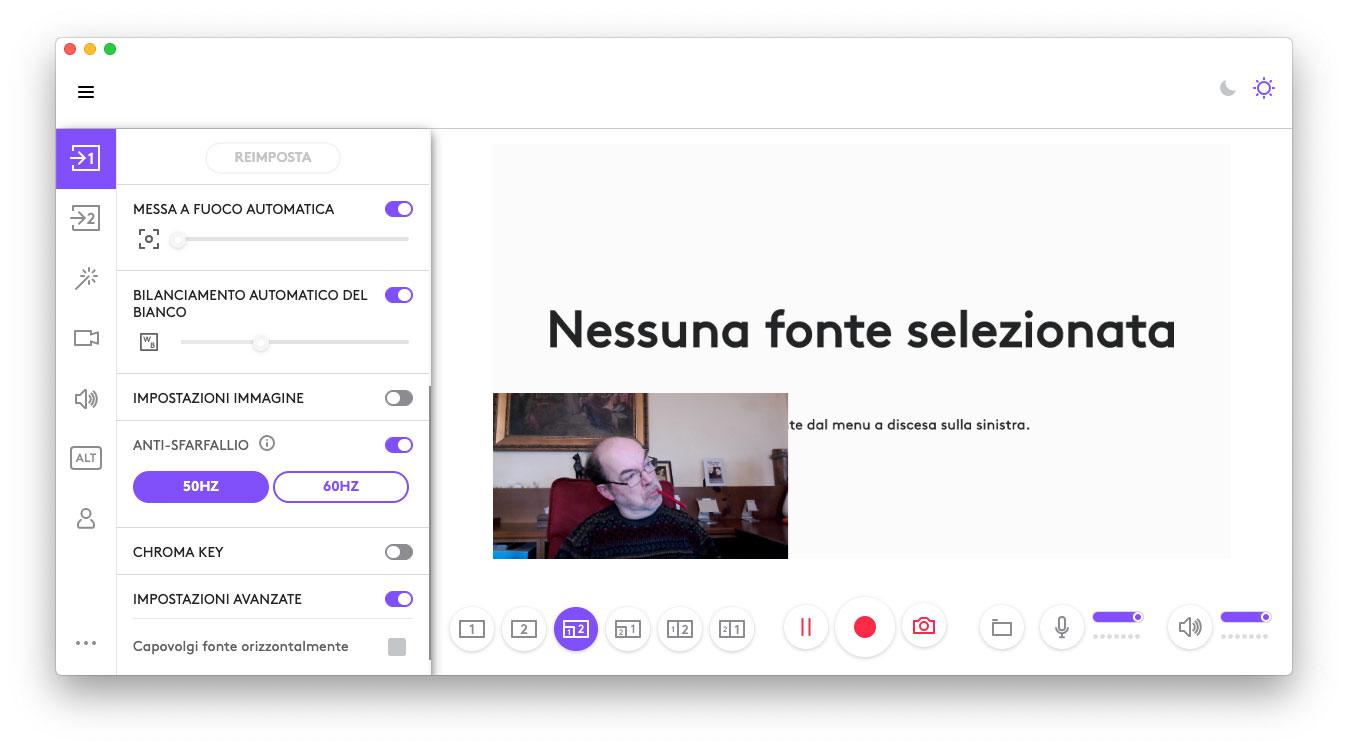Open effects magic wand sidebar icon
The image size is (1348, 749).
86,278
